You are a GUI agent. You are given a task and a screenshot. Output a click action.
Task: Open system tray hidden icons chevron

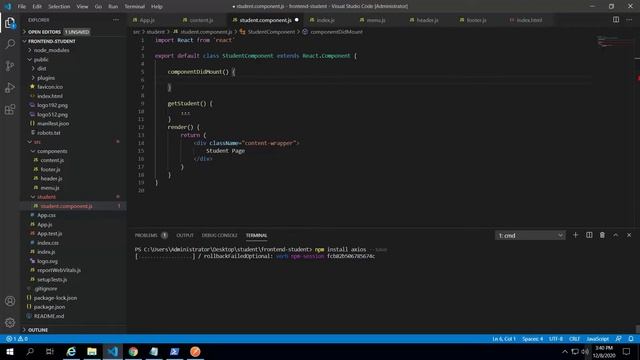[564, 351]
